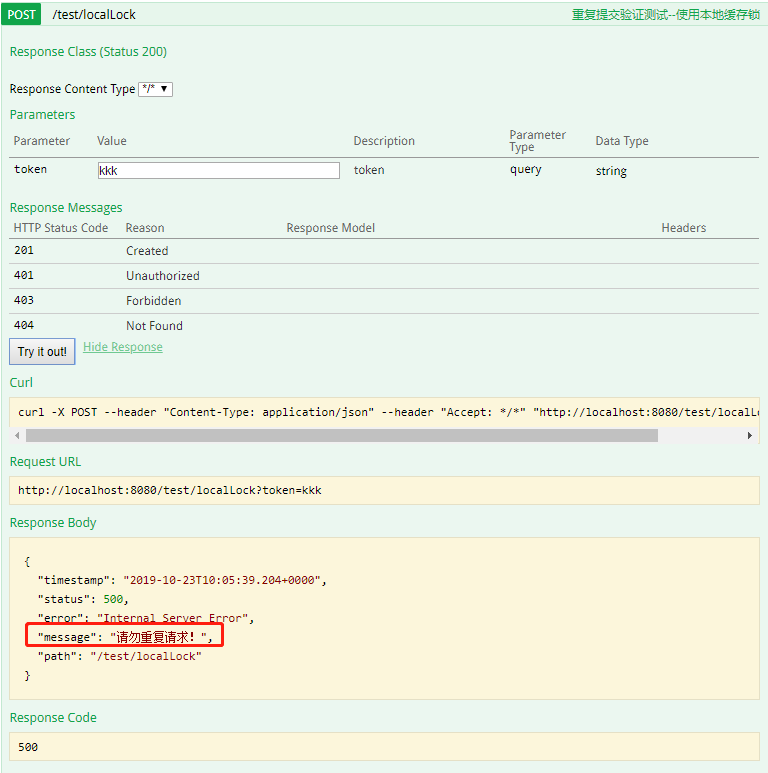Click the Response Messages heading
The image size is (768, 773).
pyautogui.click(x=66, y=208)
